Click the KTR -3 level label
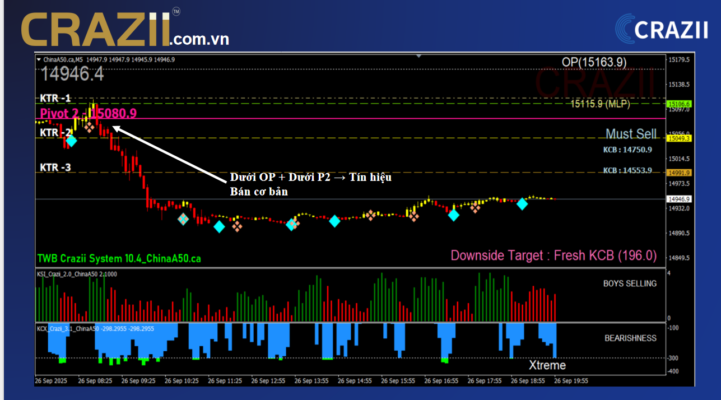The width and height of the screenshot is (721, 400). point(55,167)
